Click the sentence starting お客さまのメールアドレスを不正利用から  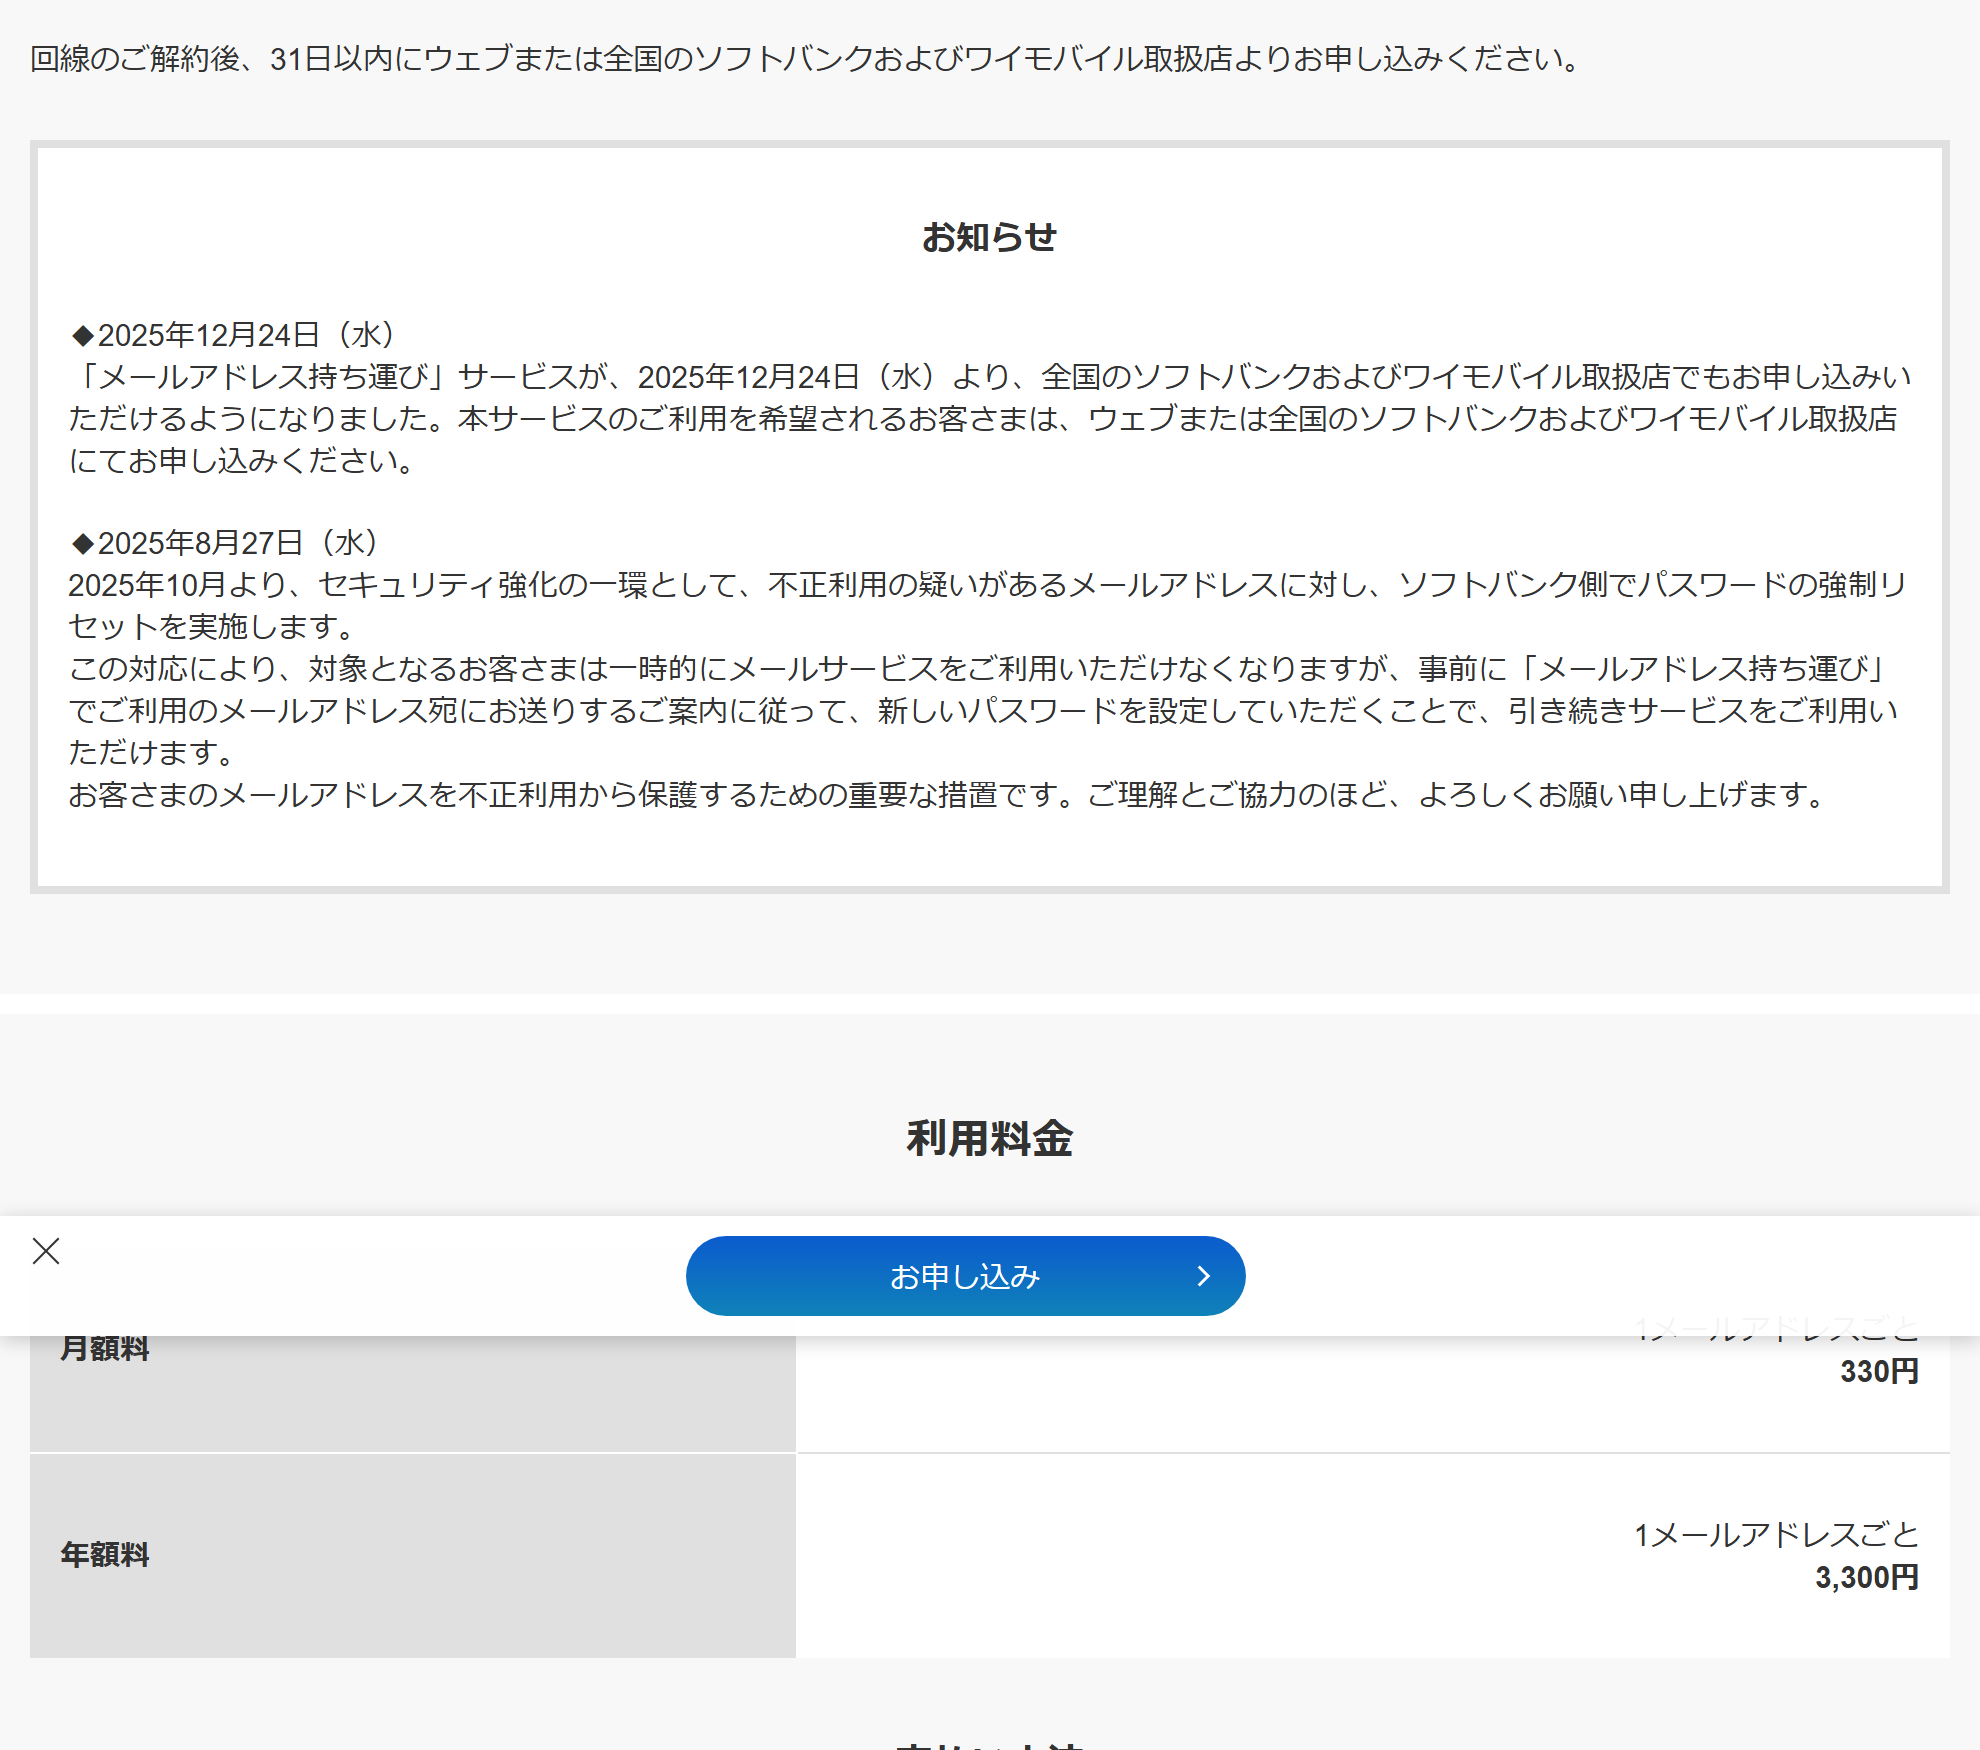coord(948,794)
